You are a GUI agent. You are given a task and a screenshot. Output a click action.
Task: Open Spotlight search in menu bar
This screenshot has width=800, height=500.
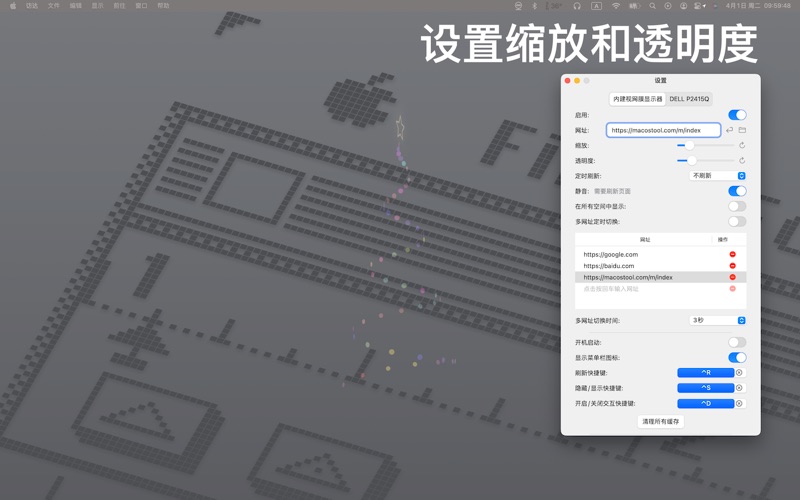coord(653,6)
